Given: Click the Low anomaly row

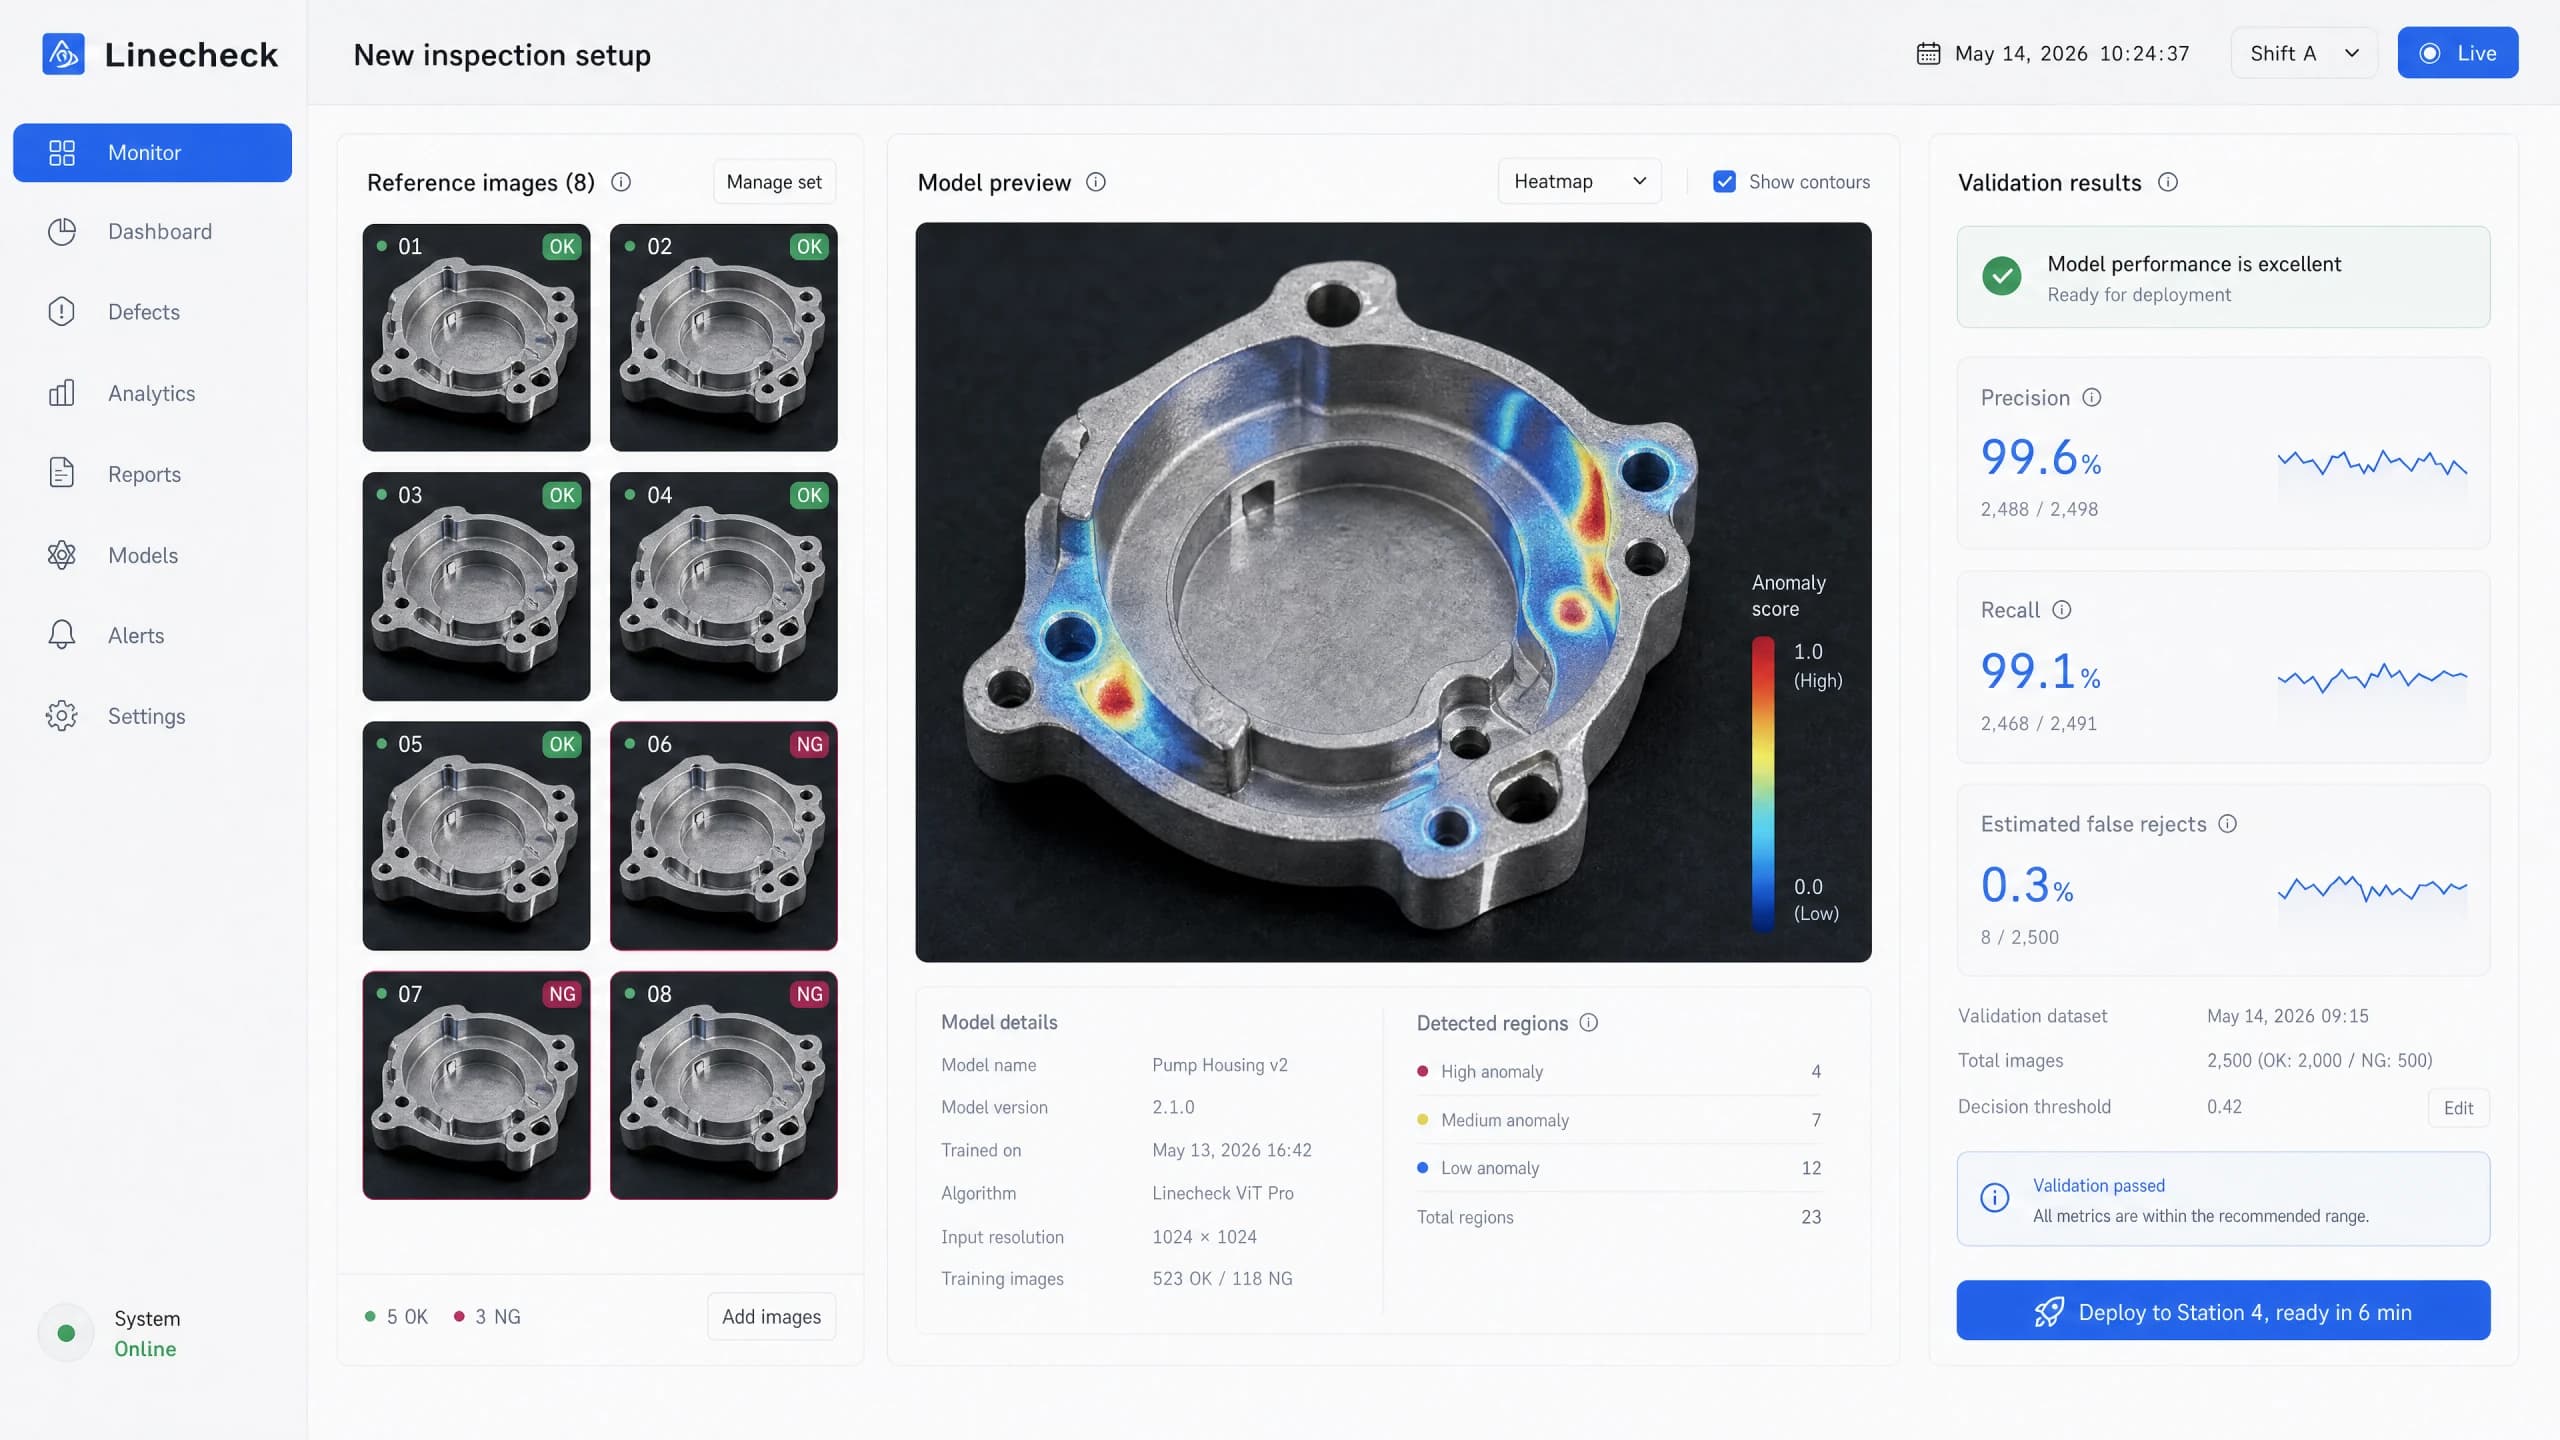Looking at the screenshot, I should [1619, 1168].
